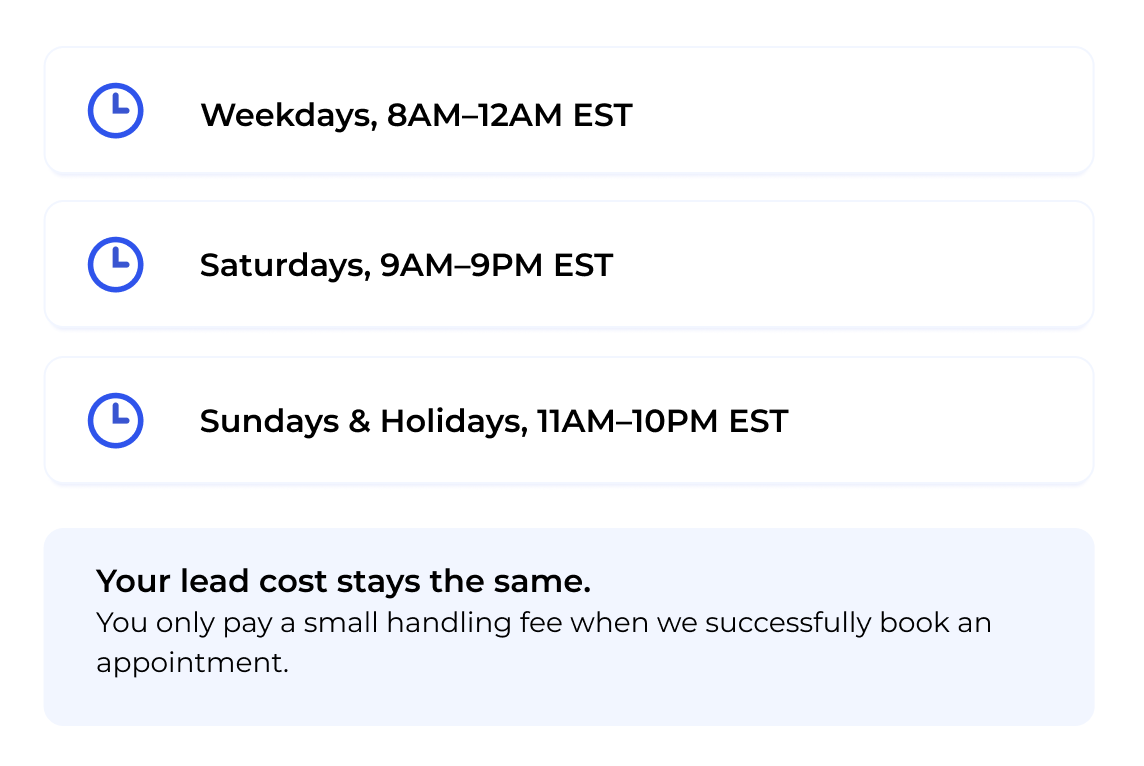This screenshot has width=1144, height=766.
Task: Click the clock icon beside Saturdays
Action: click(x=116, y=265)
